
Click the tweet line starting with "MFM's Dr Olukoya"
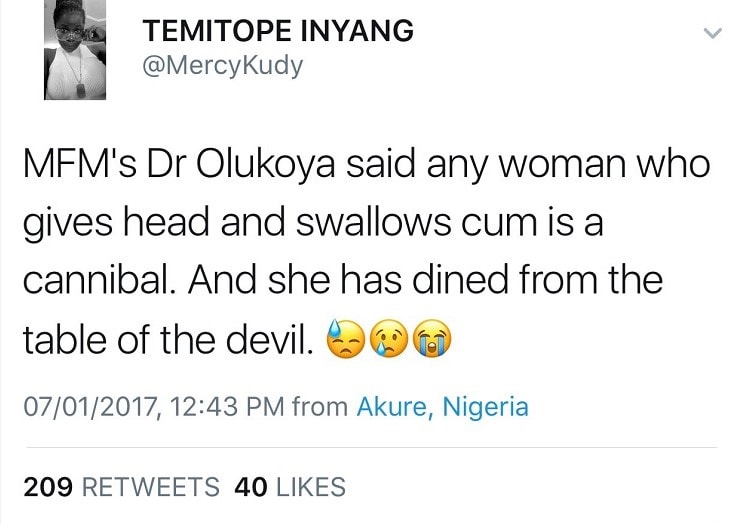[365, 164]
